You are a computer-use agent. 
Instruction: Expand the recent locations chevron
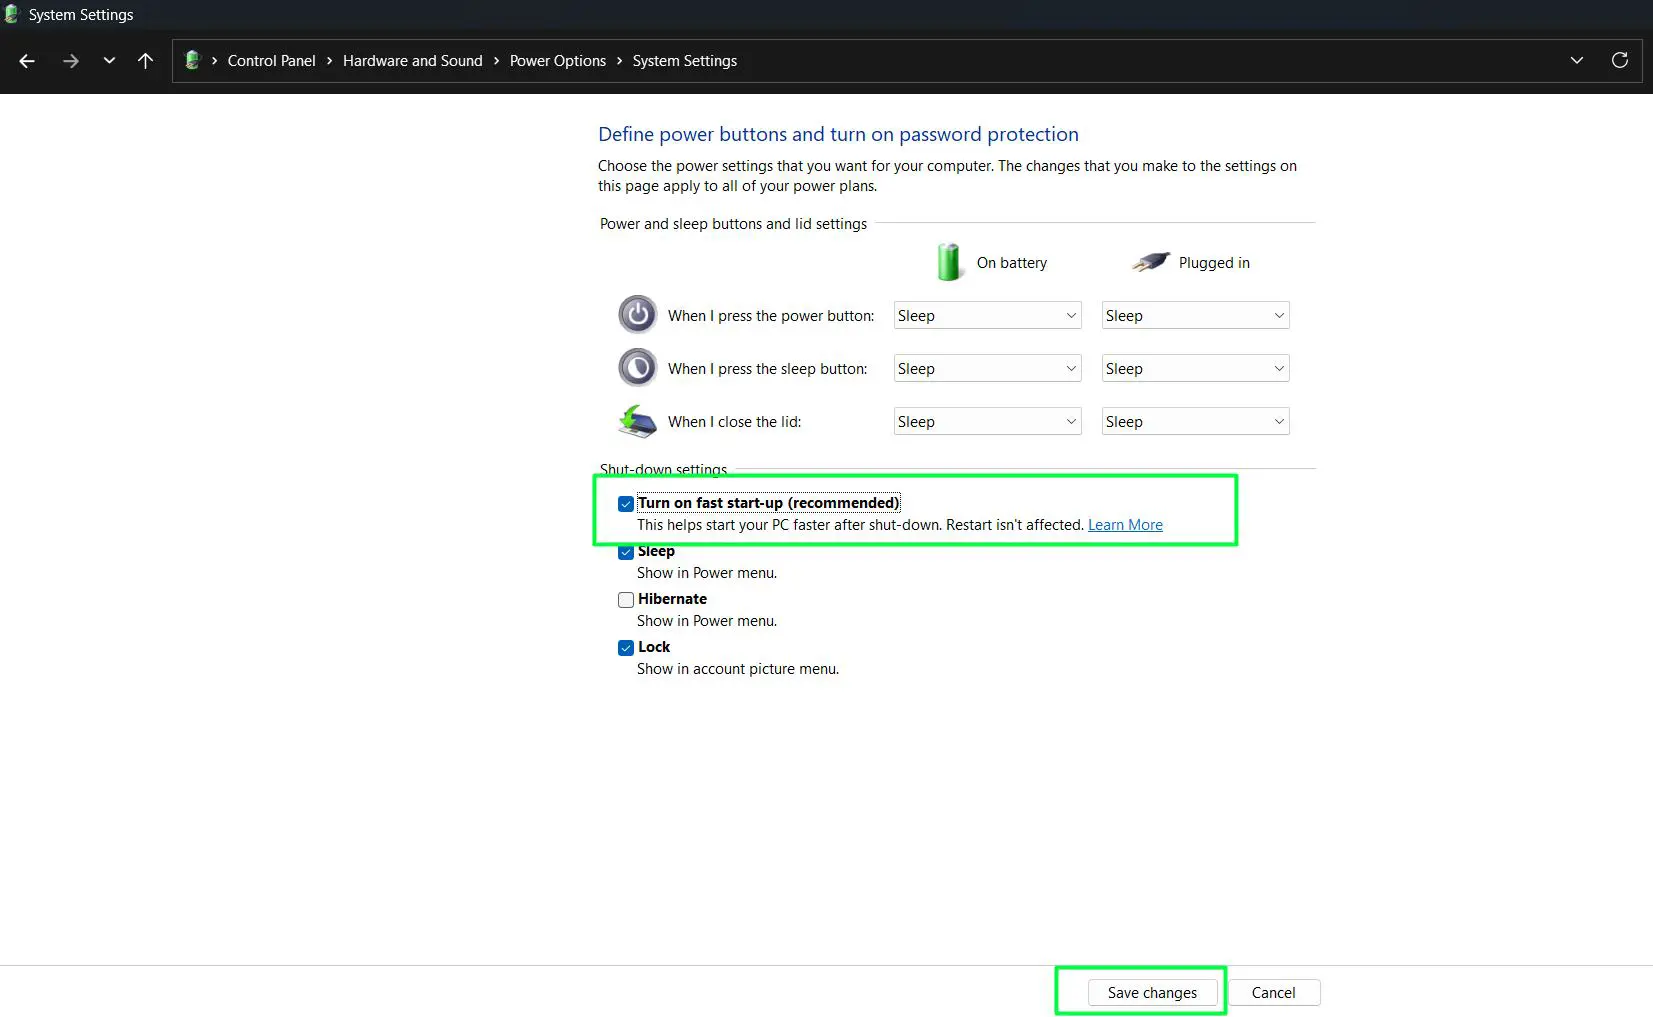(x=109, y=61)
